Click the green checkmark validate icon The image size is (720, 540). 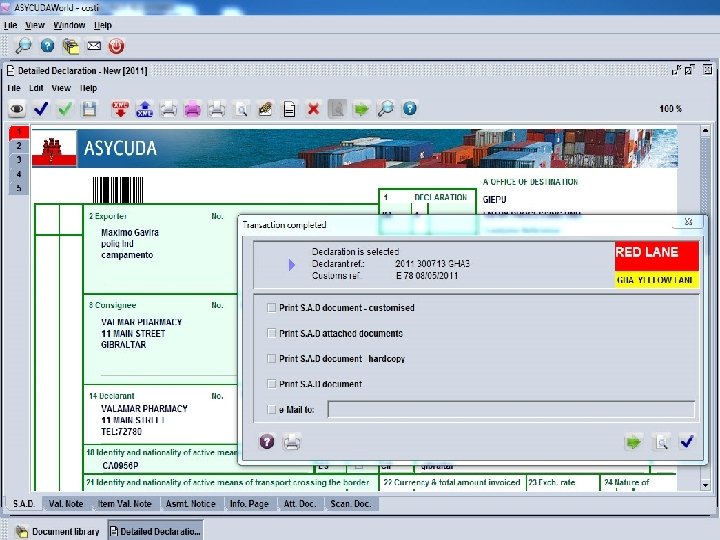point(65,109)
